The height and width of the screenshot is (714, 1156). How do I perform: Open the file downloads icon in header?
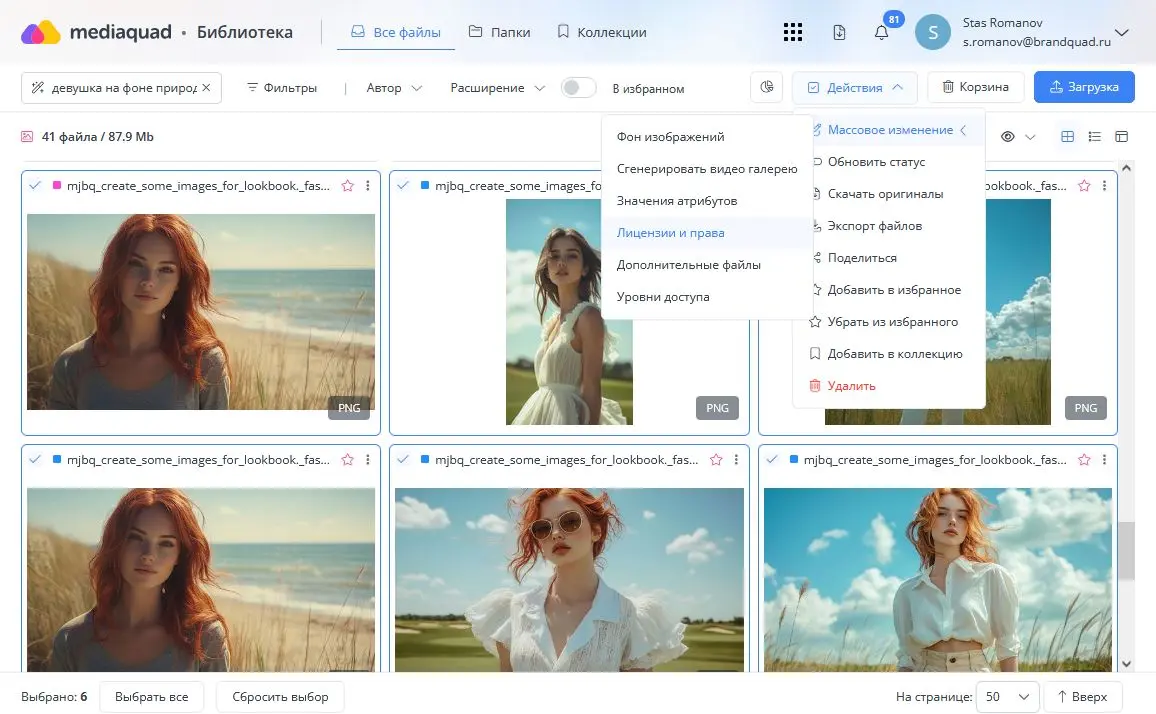click(839, 33)
